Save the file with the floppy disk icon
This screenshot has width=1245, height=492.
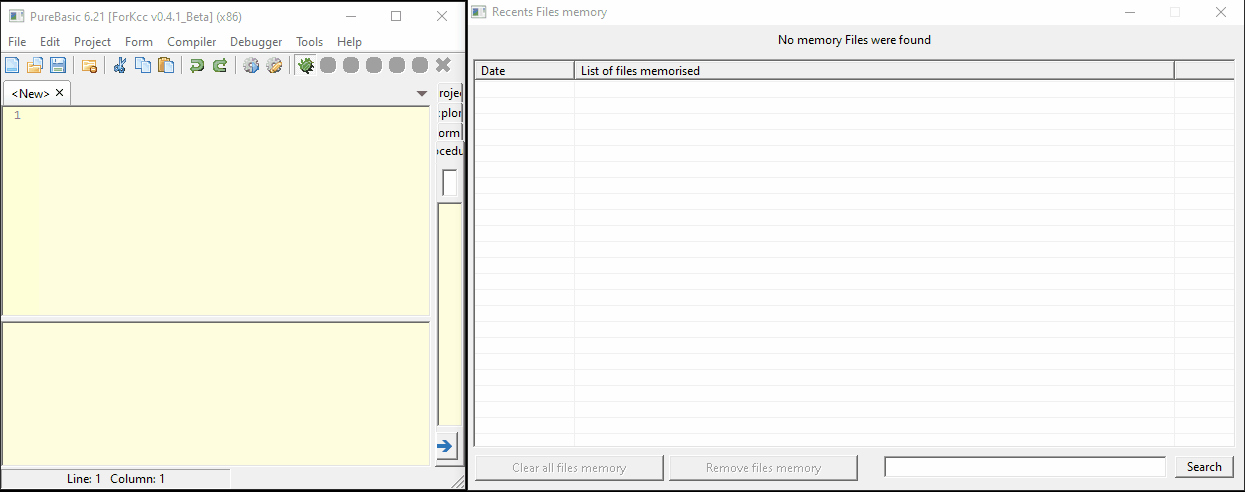tap(58, 65)
